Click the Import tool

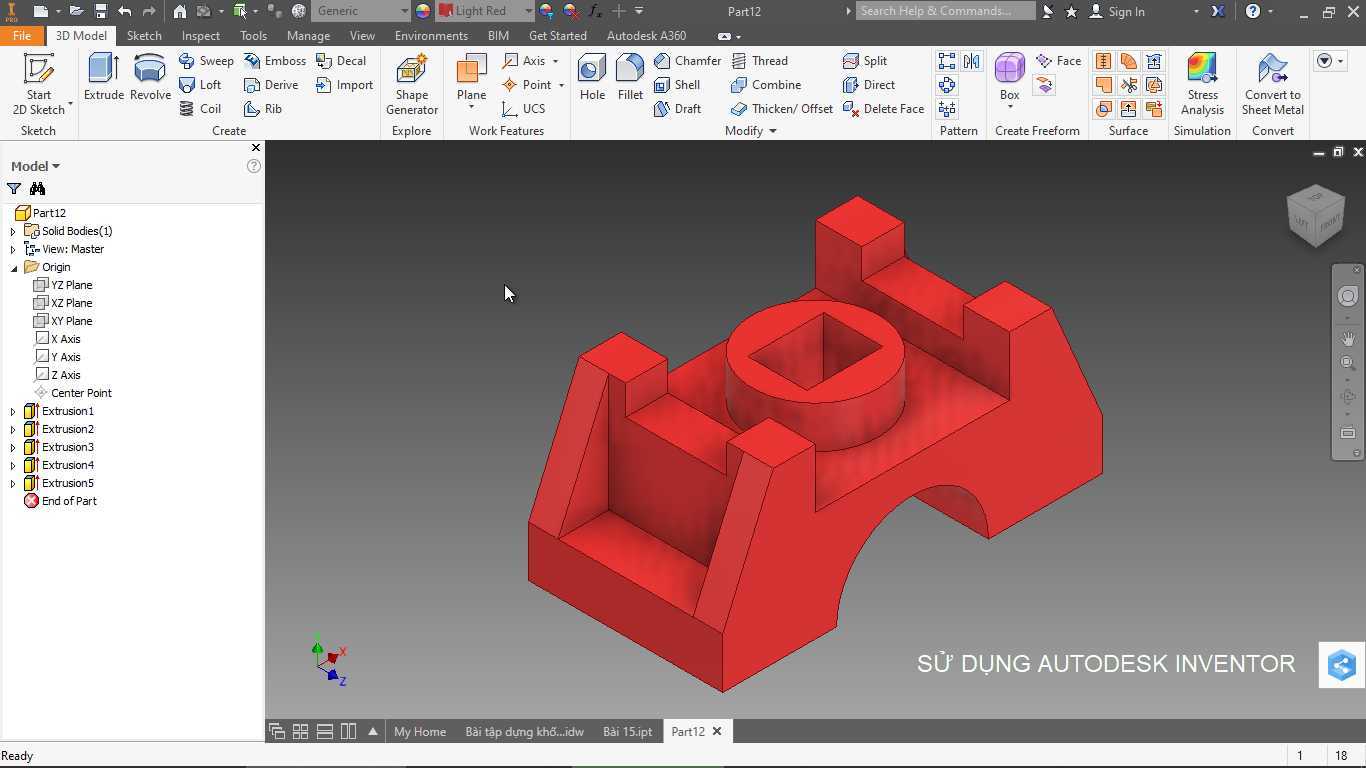344,85
